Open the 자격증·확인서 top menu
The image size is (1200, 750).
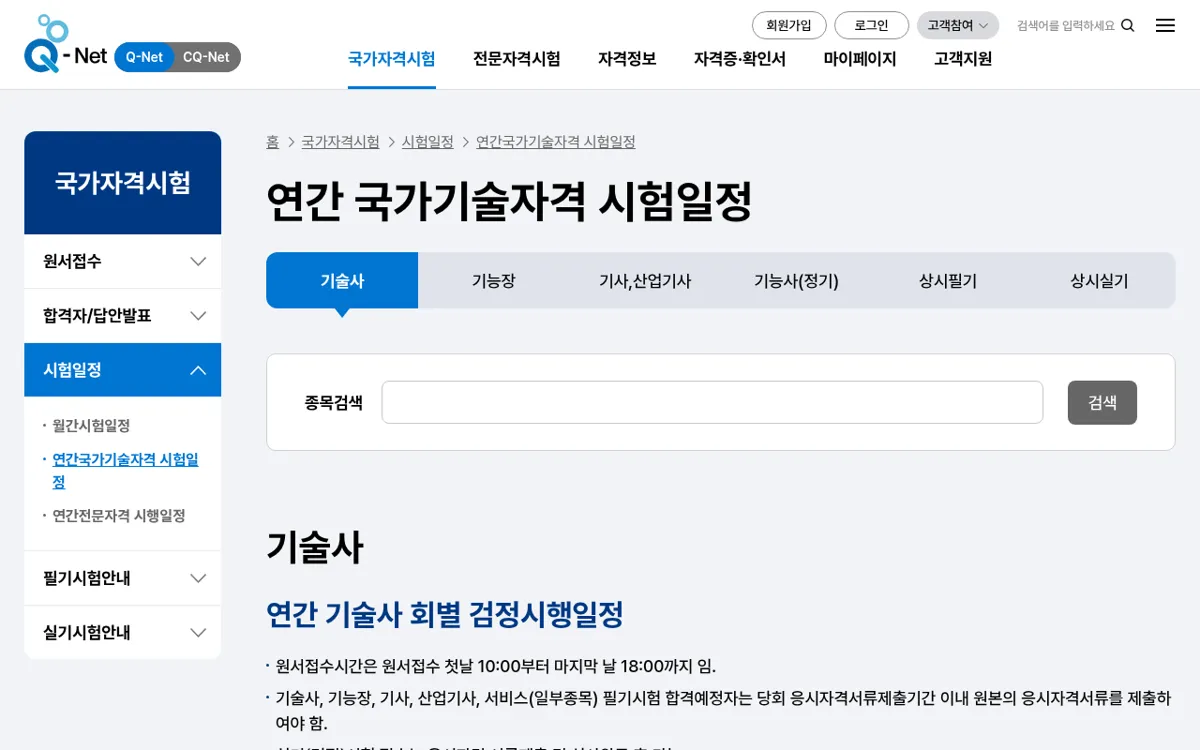(x=740, y=59)
